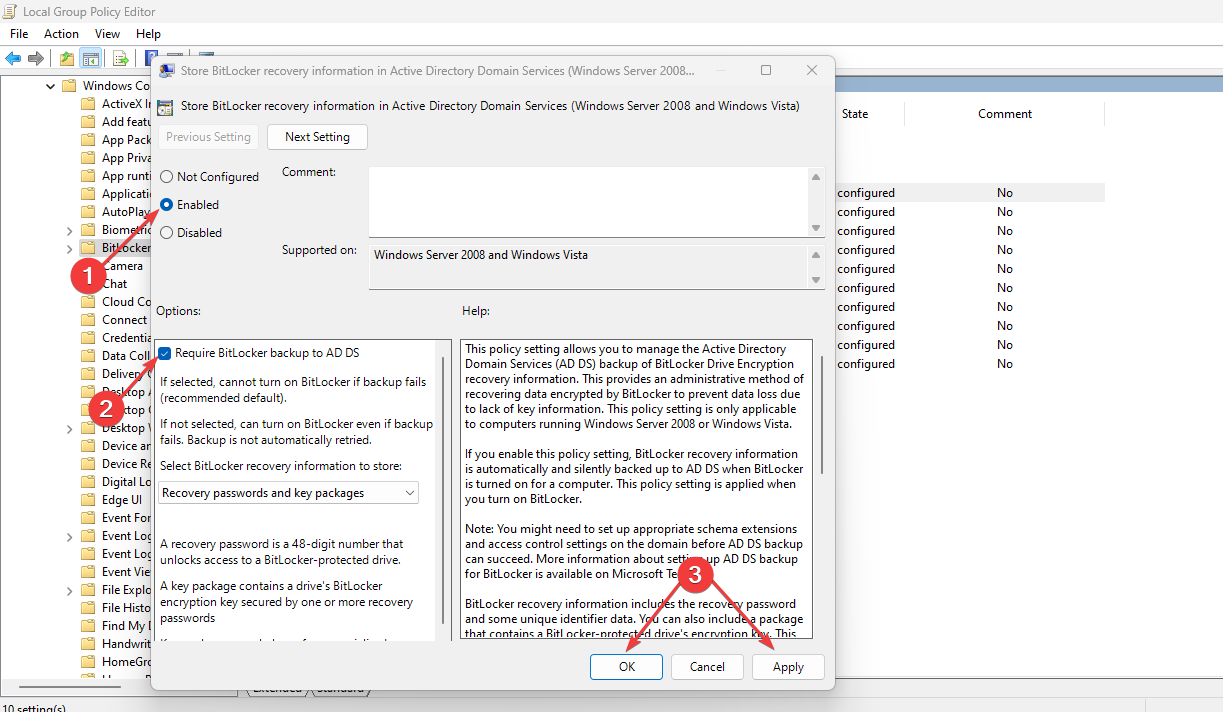Click the Supported on box scroll-up arrow
This screenshot has width=1223, height=712.
(816, 254)
